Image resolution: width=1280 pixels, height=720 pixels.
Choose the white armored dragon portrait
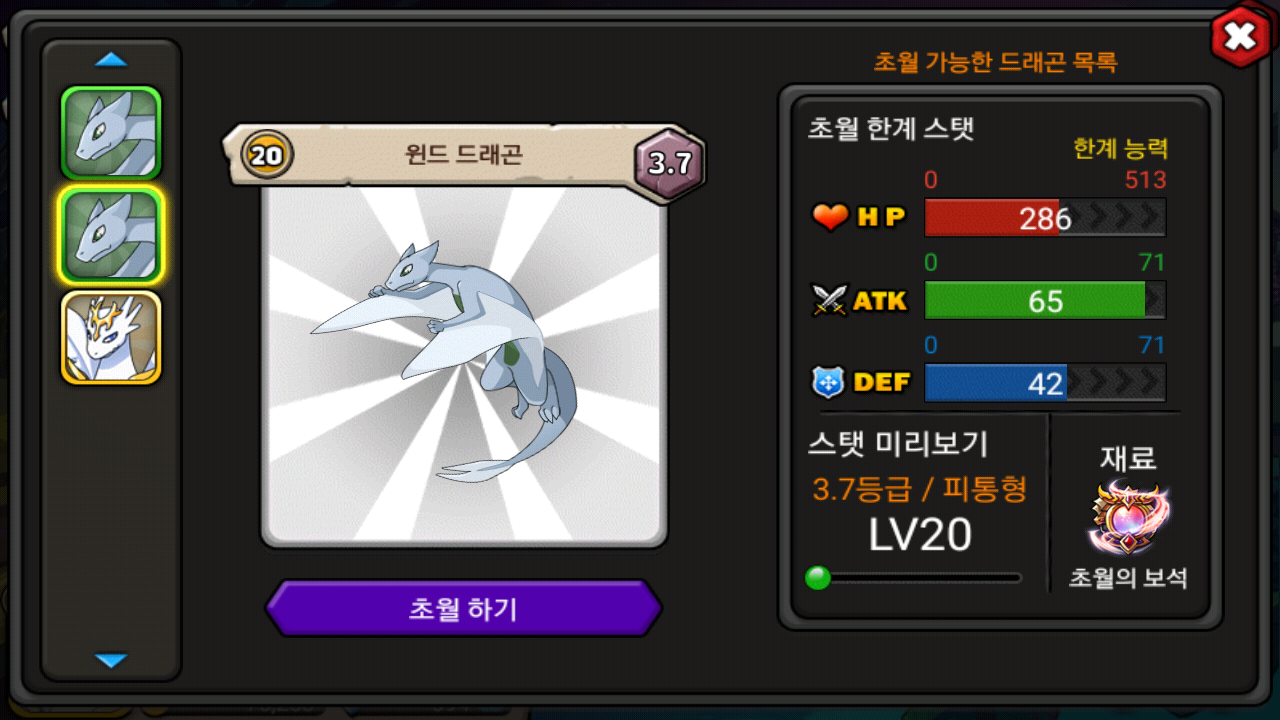point(111,338)
